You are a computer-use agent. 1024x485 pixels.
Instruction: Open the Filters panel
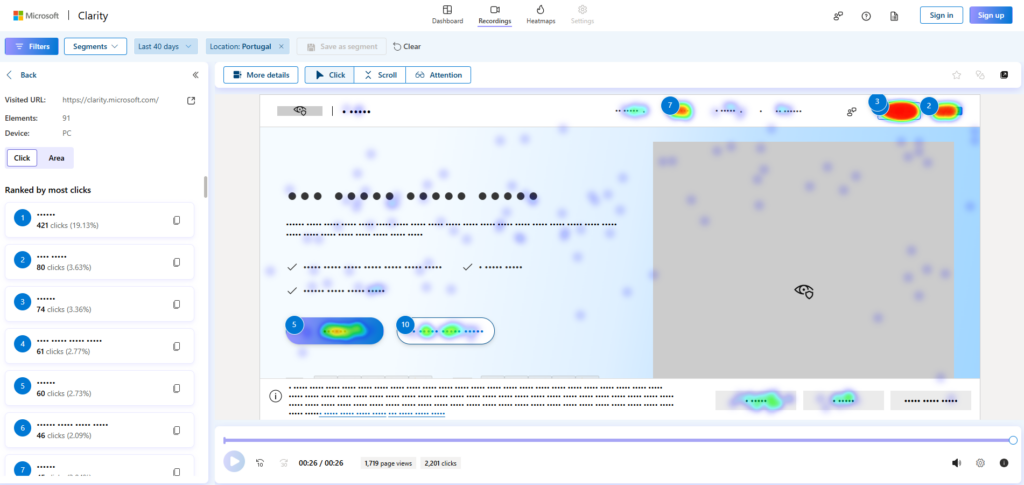tap(31, 46)
